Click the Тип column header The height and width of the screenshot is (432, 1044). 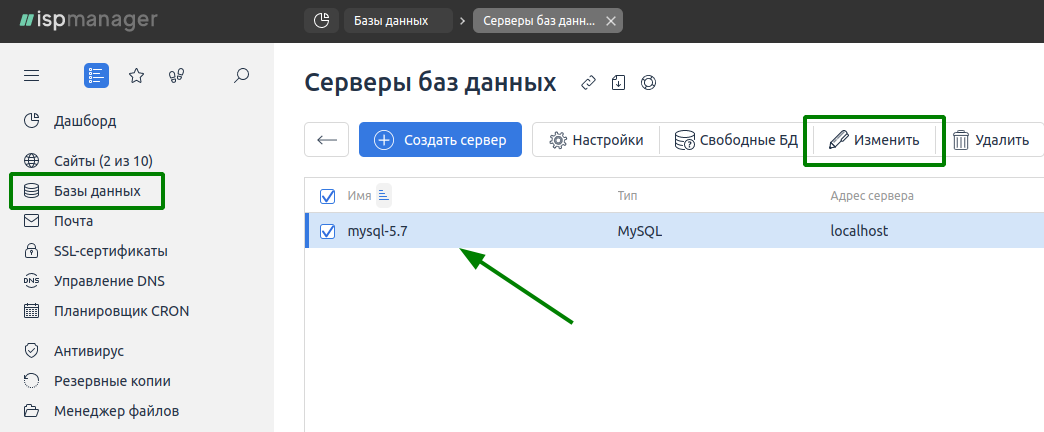(628, 196)
